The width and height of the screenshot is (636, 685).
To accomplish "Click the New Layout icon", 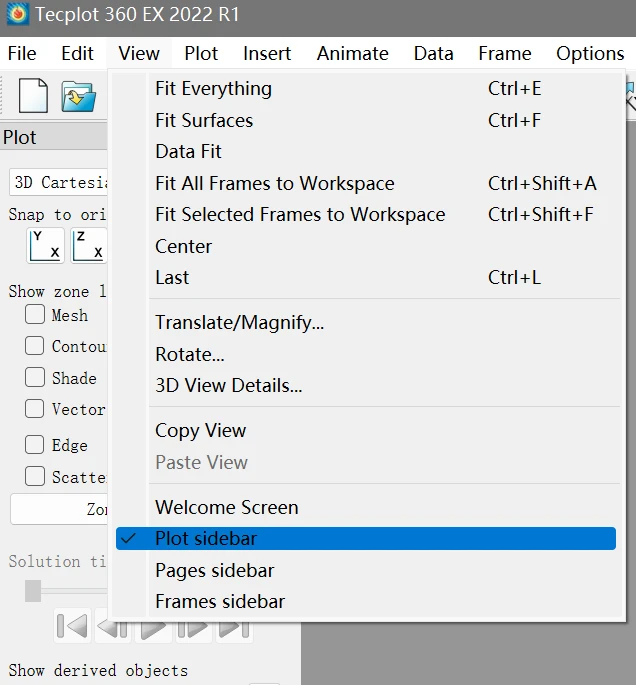I will pos(33,95).
